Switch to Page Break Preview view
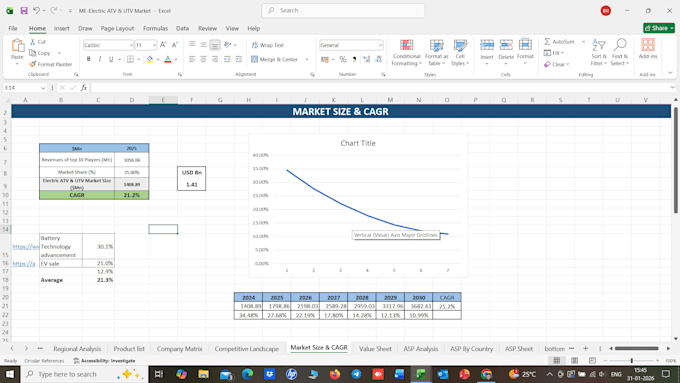 point(592,360)
